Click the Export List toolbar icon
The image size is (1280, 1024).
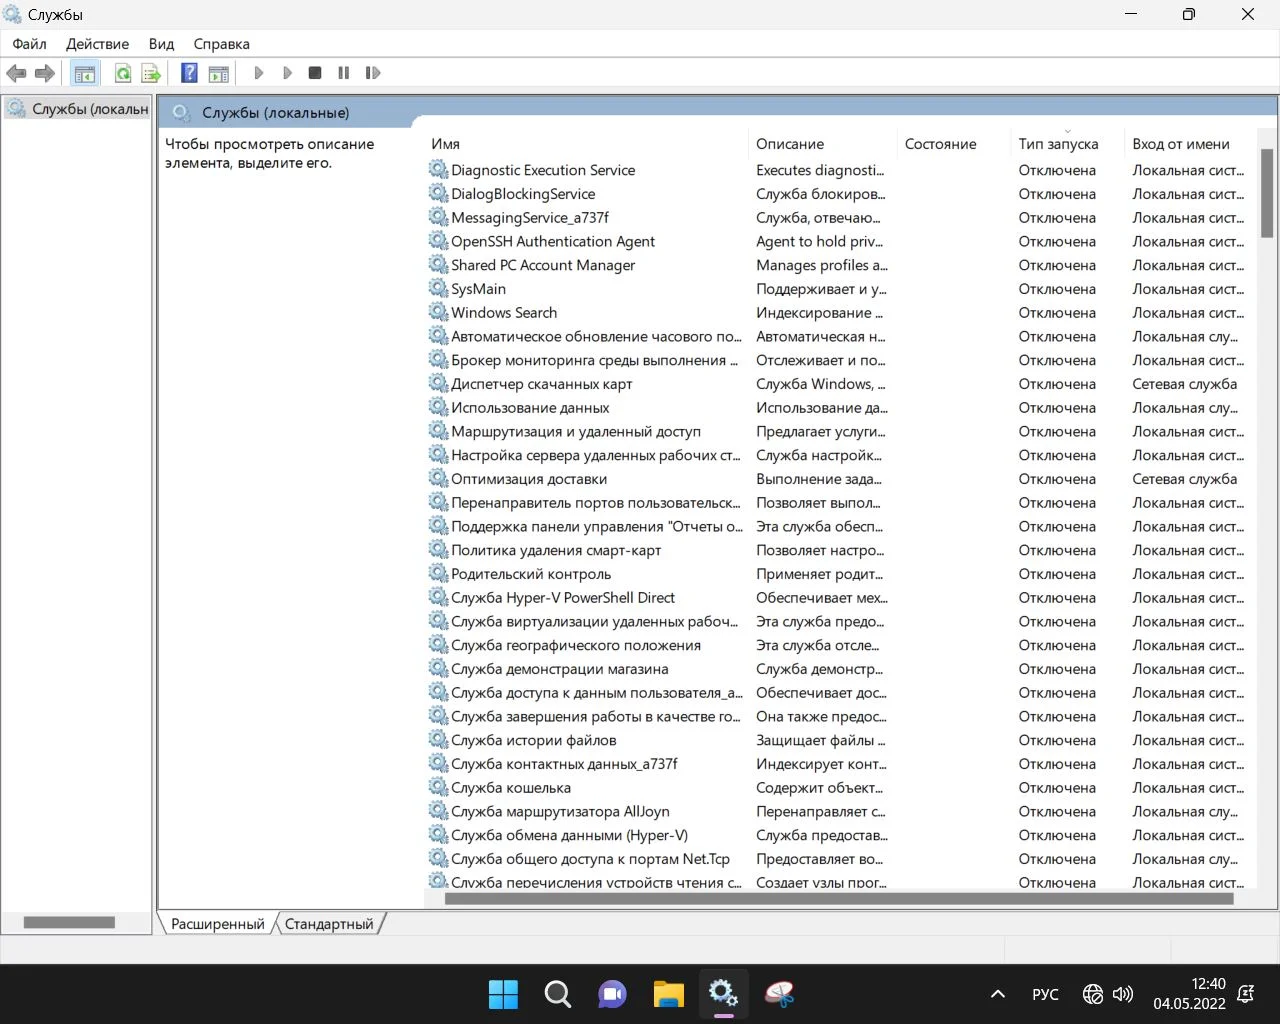point(151,73)
